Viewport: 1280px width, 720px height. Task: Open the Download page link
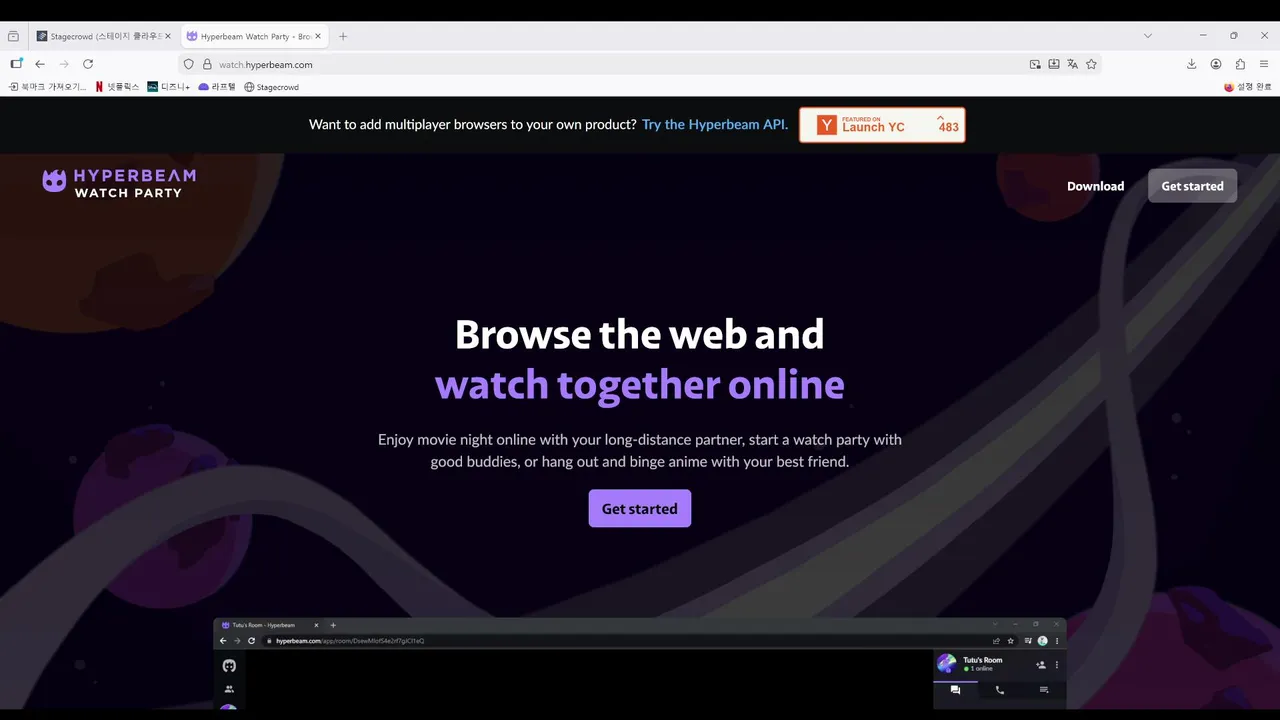pyautogui.click(x=1095, y=186)
